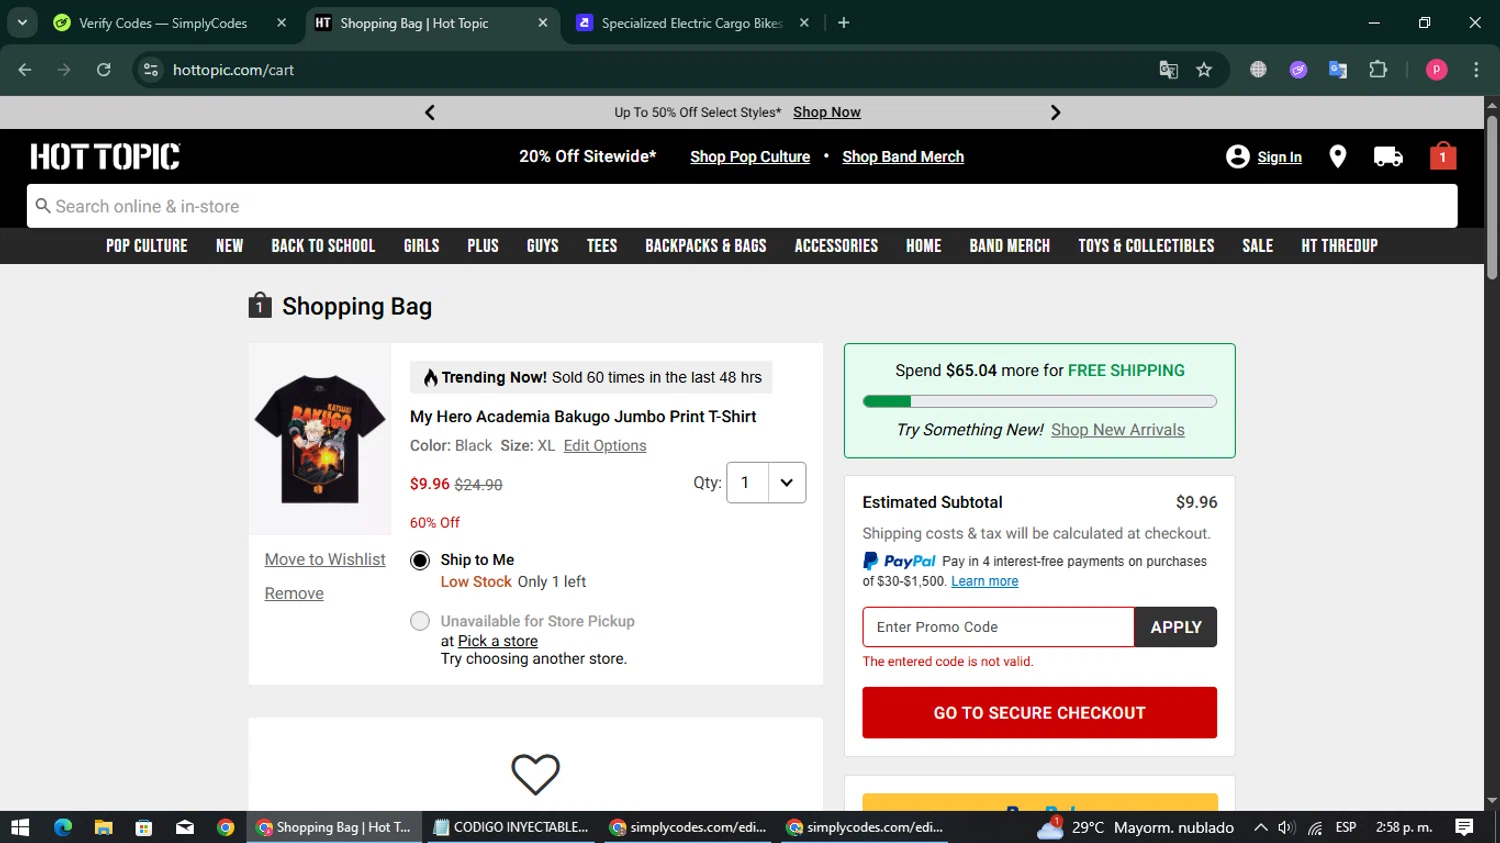
Task: Click GO TO SECURE CHECKOUT button
Action: (x=1039, y=713)
